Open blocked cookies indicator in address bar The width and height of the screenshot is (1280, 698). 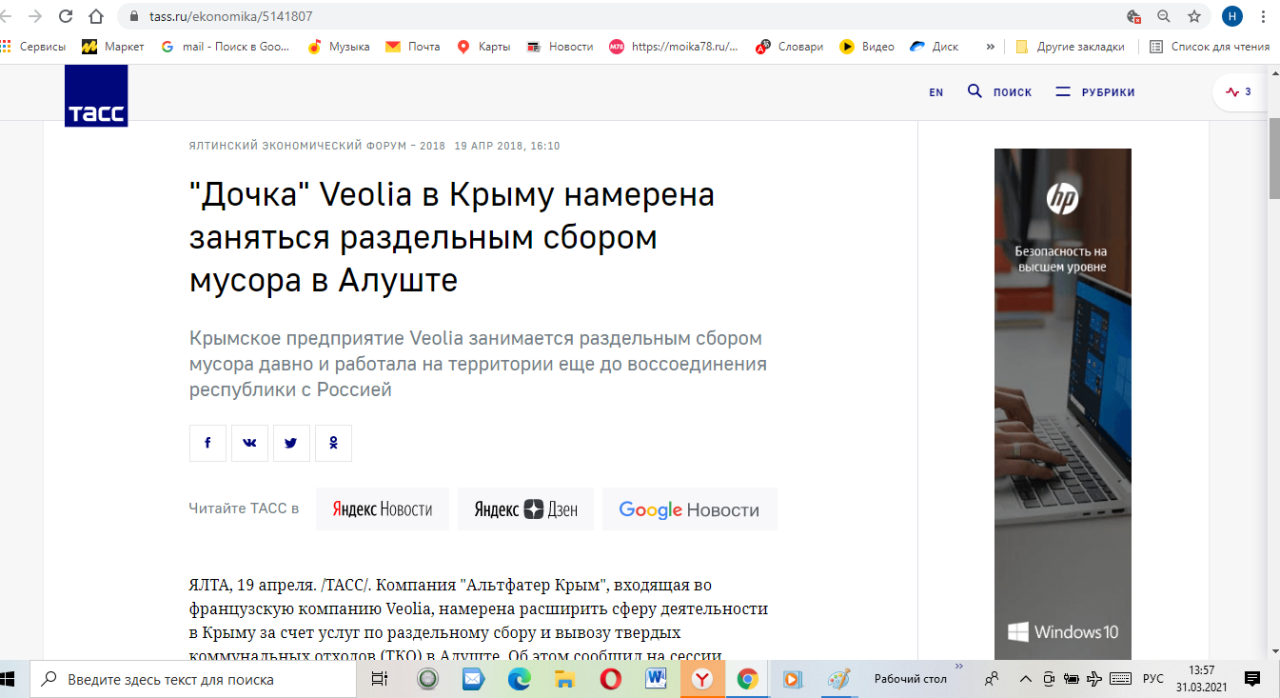(1133, 17)
